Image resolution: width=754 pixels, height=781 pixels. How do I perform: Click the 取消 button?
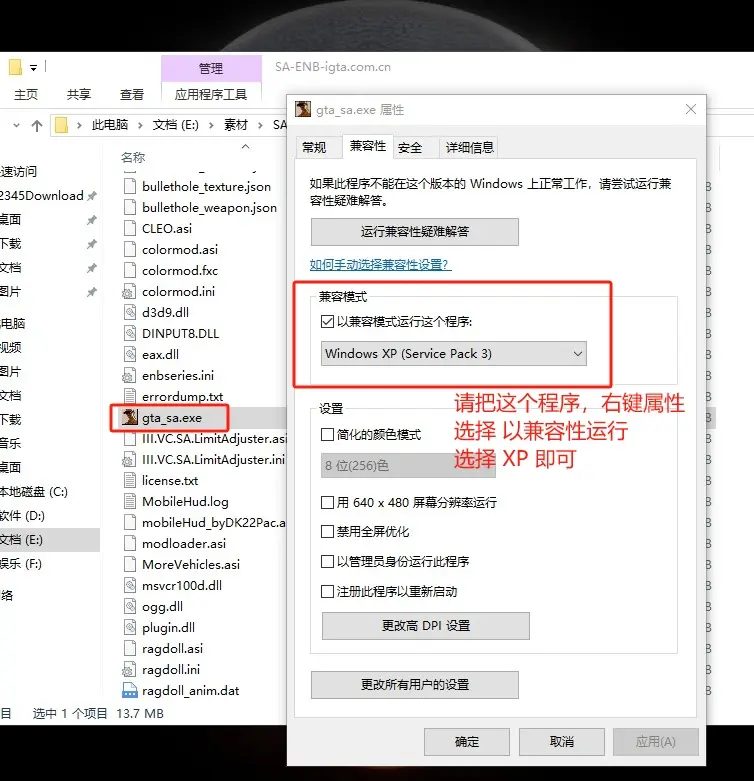click(x=562, y=742)
